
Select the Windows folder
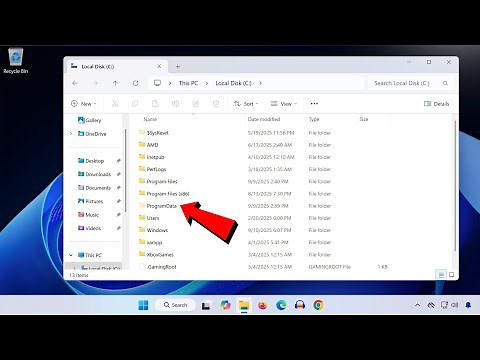coord(153,230)
